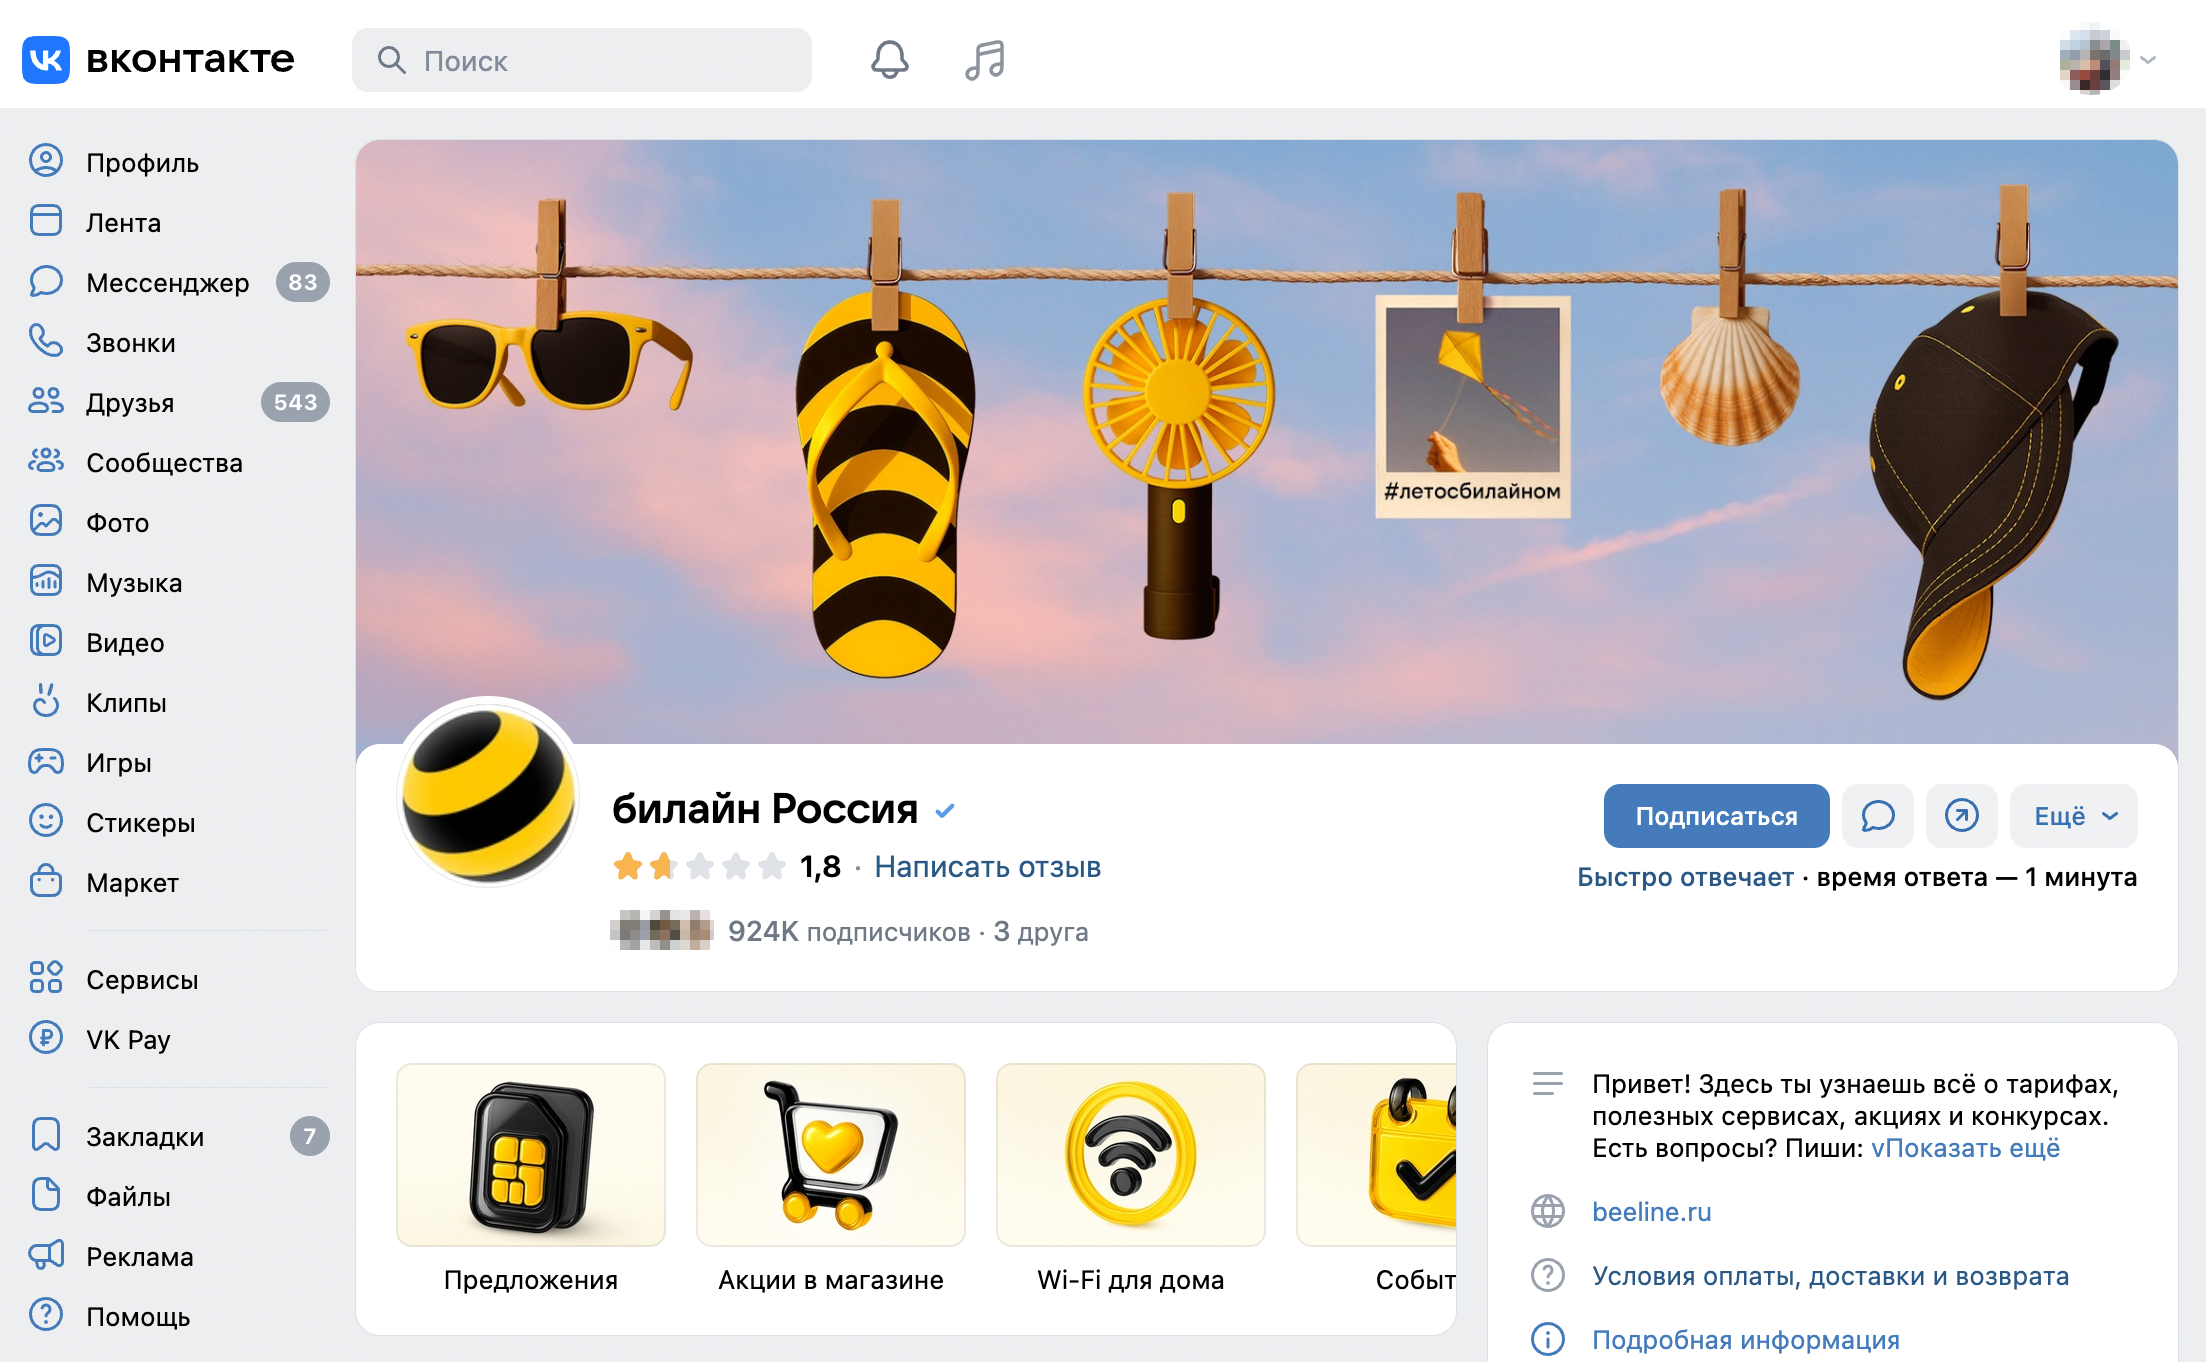Send message via chat bubble button
The width and height of the screenshot is (2206, 1362).
pos(1878,816)
